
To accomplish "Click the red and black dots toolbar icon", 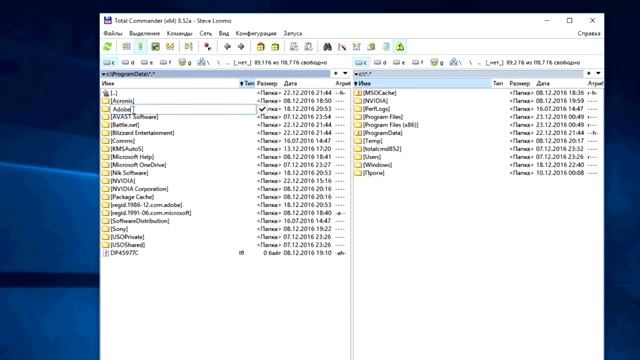I will 207,47.
